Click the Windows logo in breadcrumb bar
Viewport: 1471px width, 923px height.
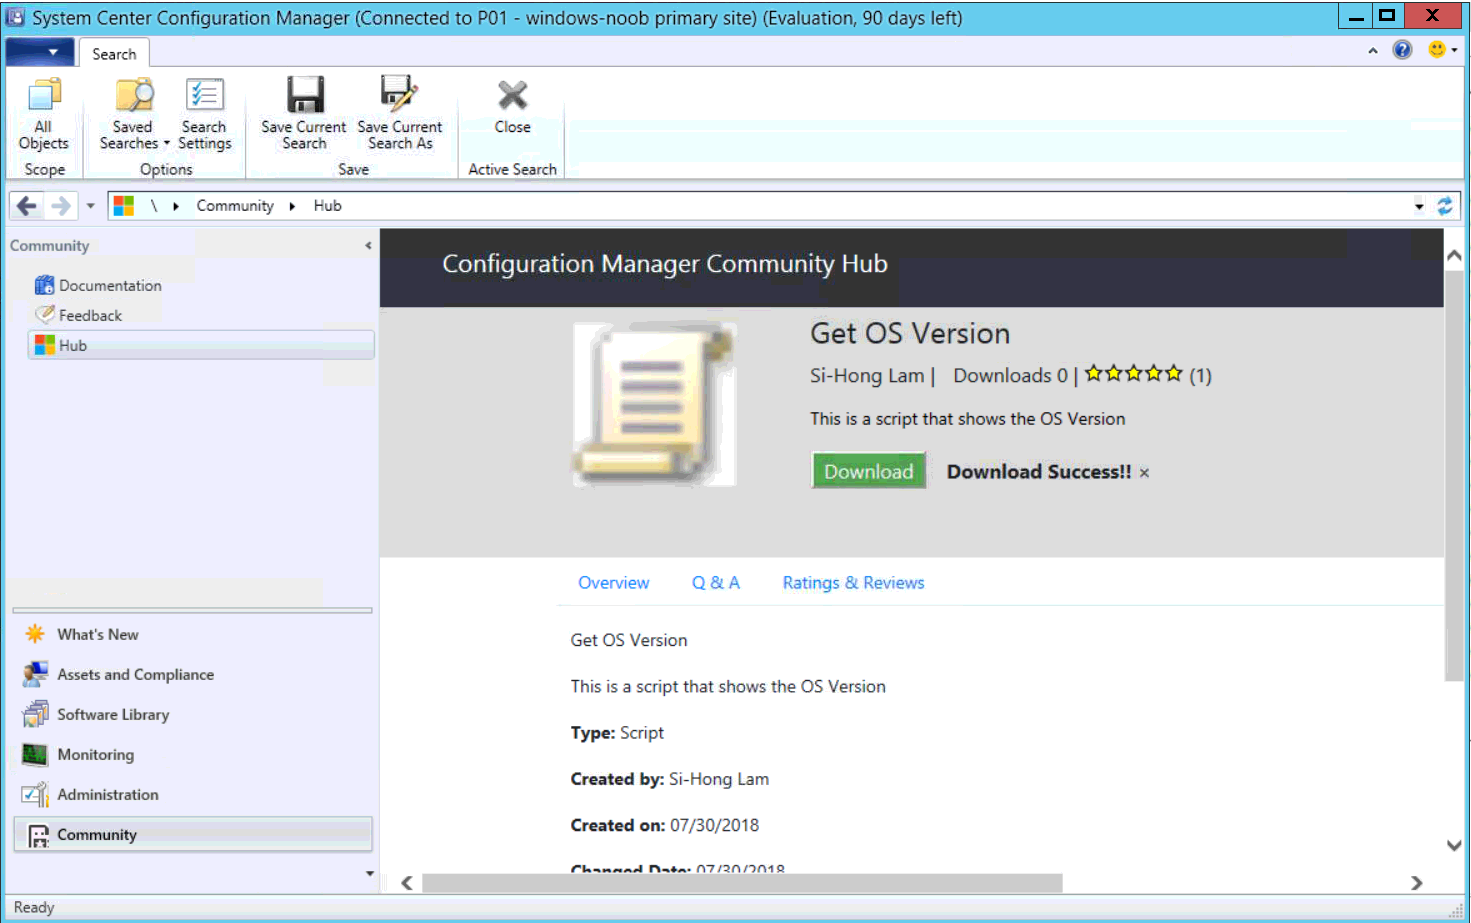coord(124,206)
